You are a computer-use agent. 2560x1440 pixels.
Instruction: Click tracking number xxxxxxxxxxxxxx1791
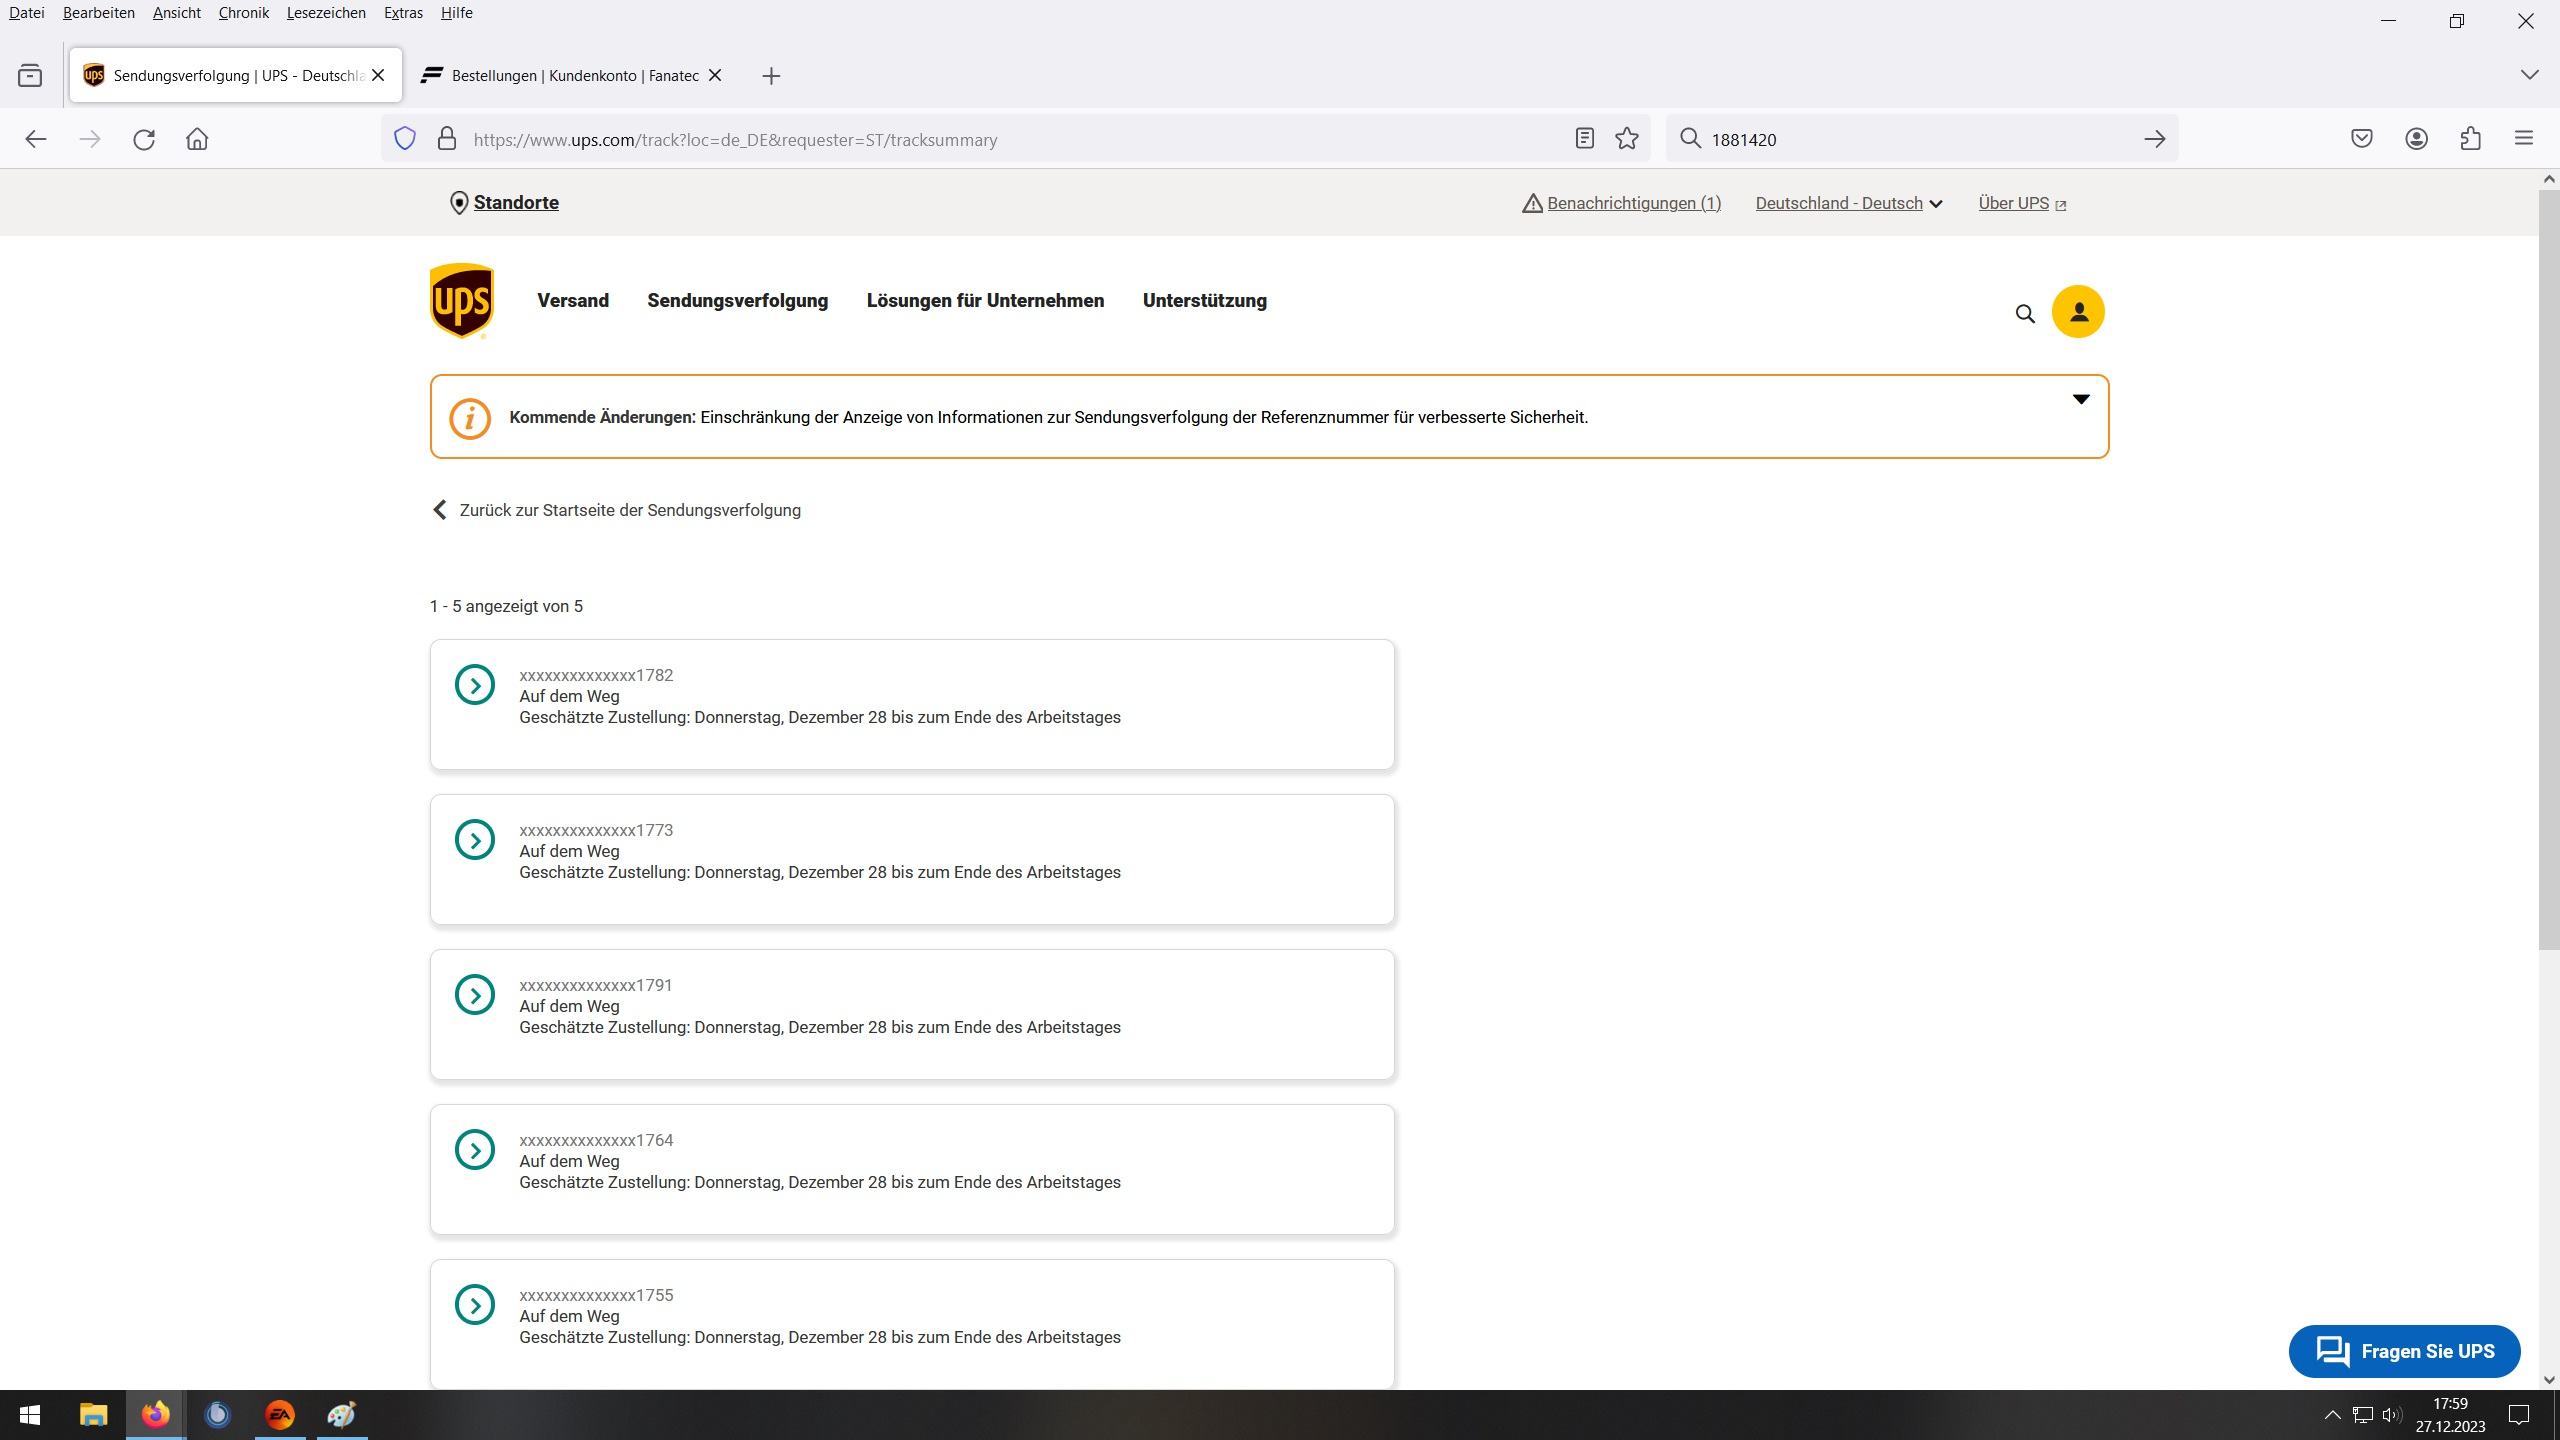point(596,985)
